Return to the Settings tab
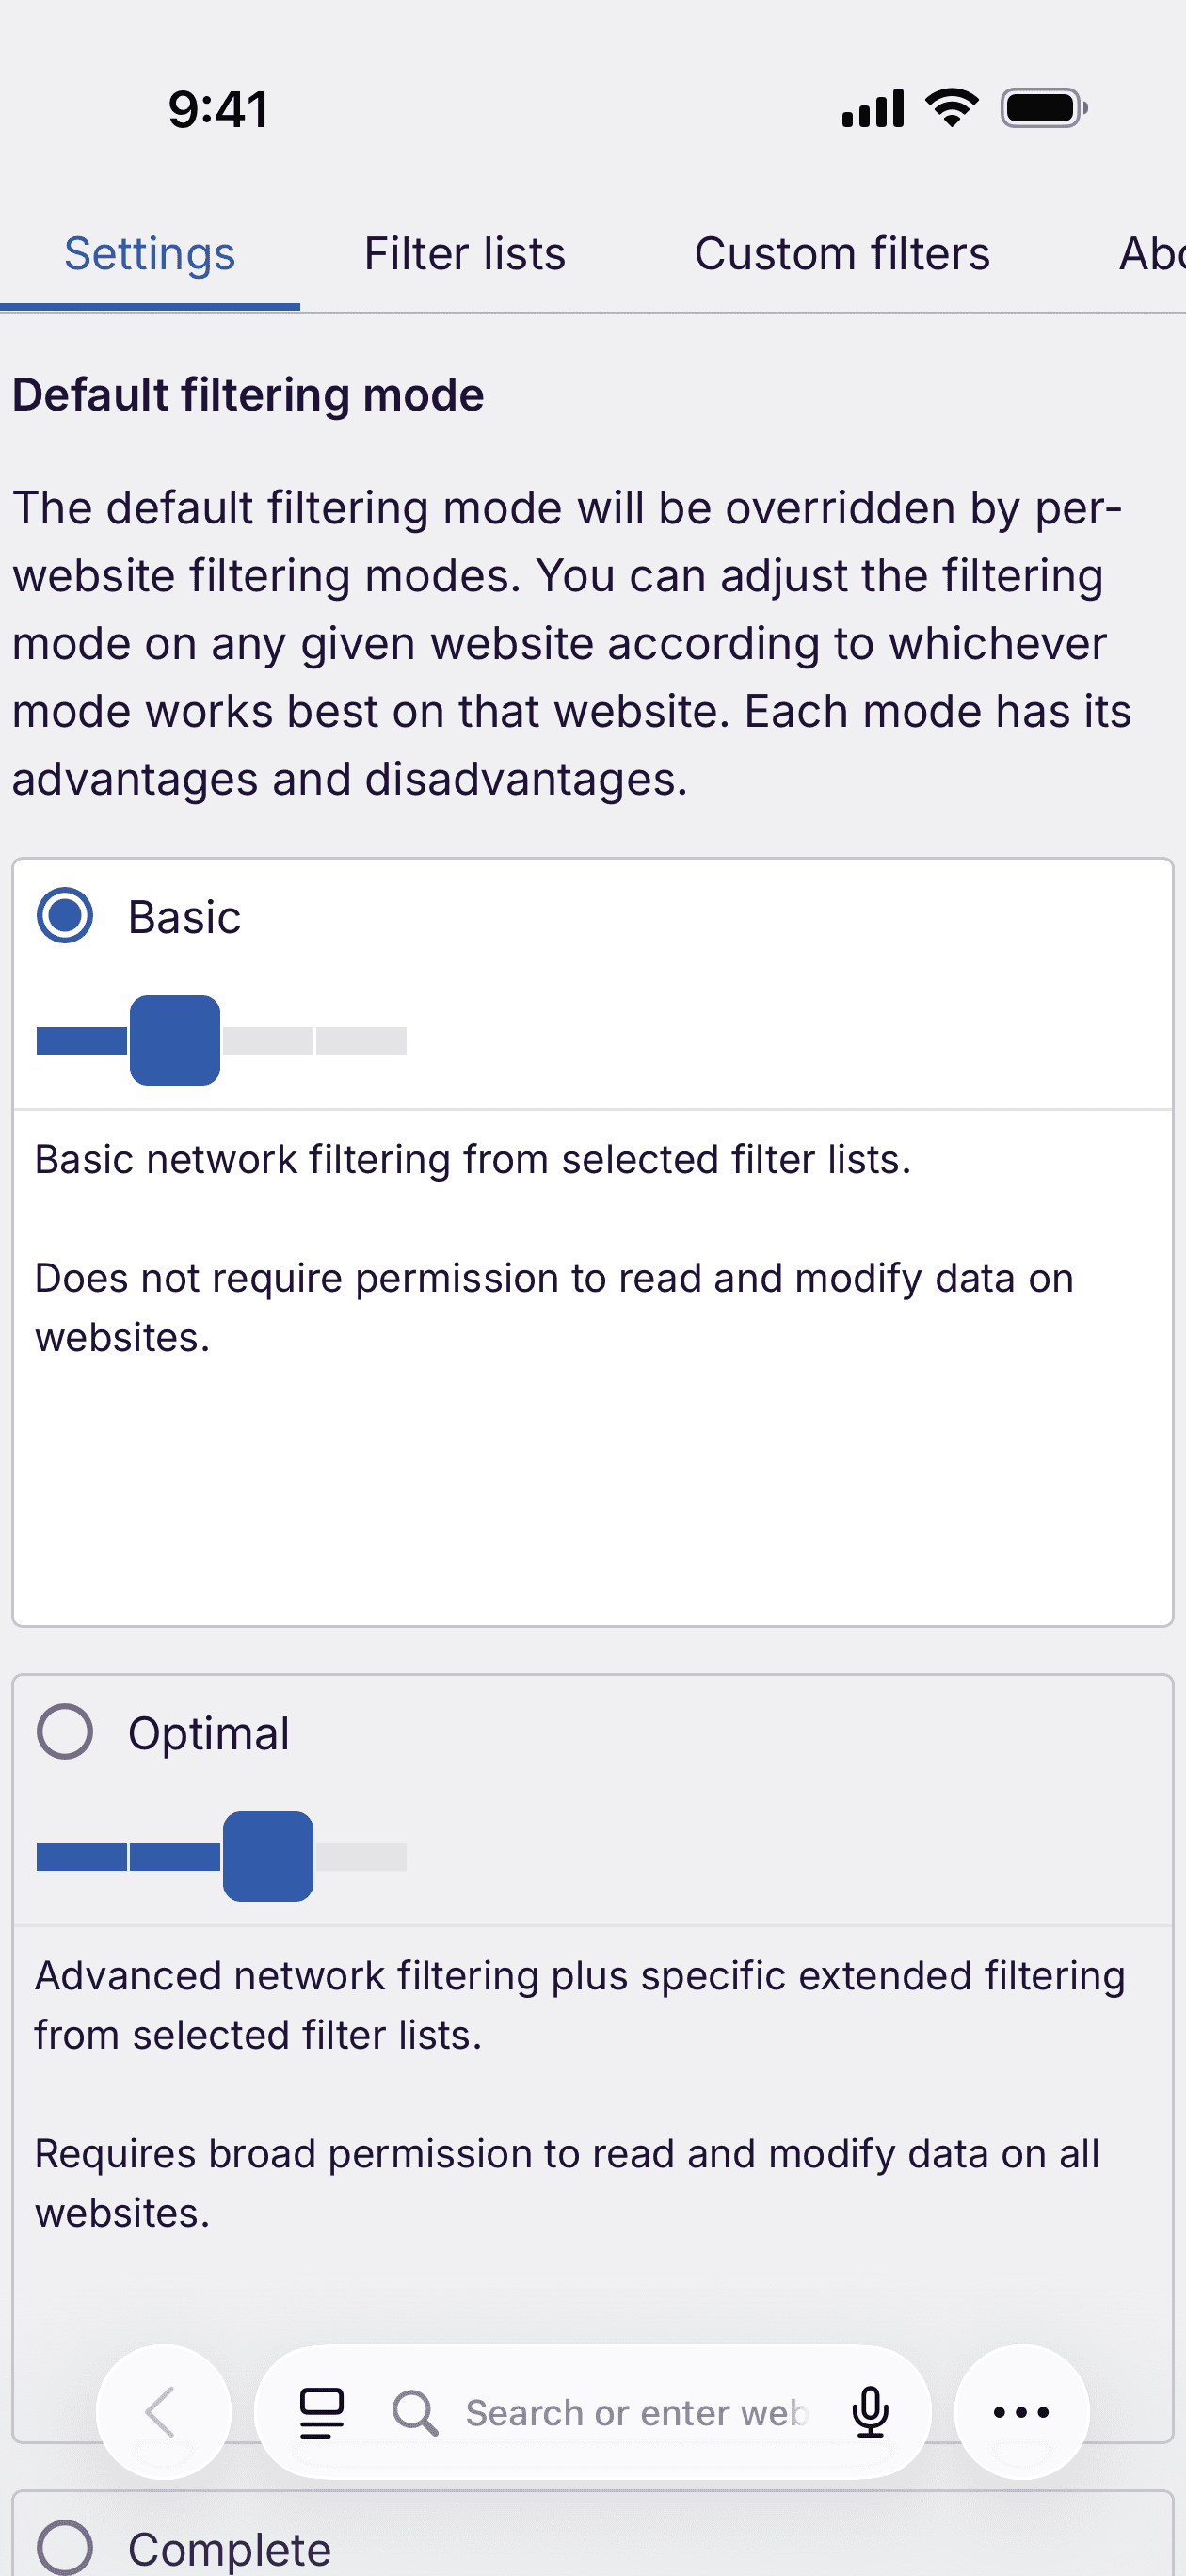The image size is (1186, 2576). coord(148,253)
